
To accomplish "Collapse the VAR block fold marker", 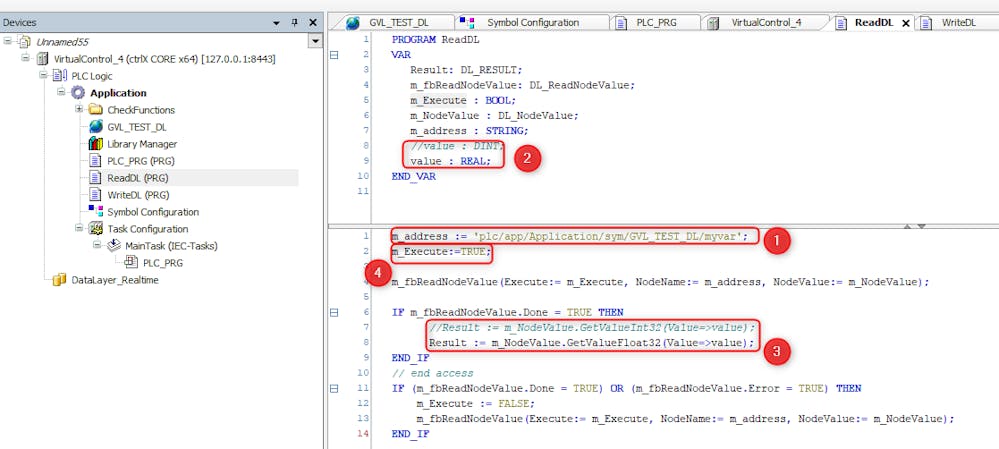I will pos(334,55).
